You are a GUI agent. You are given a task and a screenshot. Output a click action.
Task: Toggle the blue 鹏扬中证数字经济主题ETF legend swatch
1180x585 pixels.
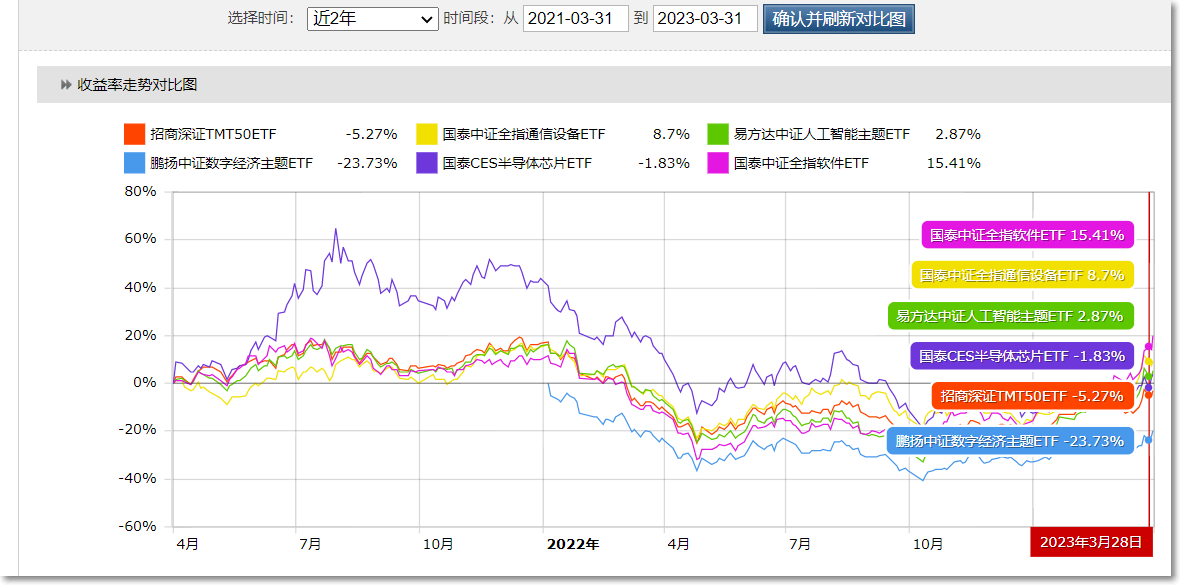134,163
